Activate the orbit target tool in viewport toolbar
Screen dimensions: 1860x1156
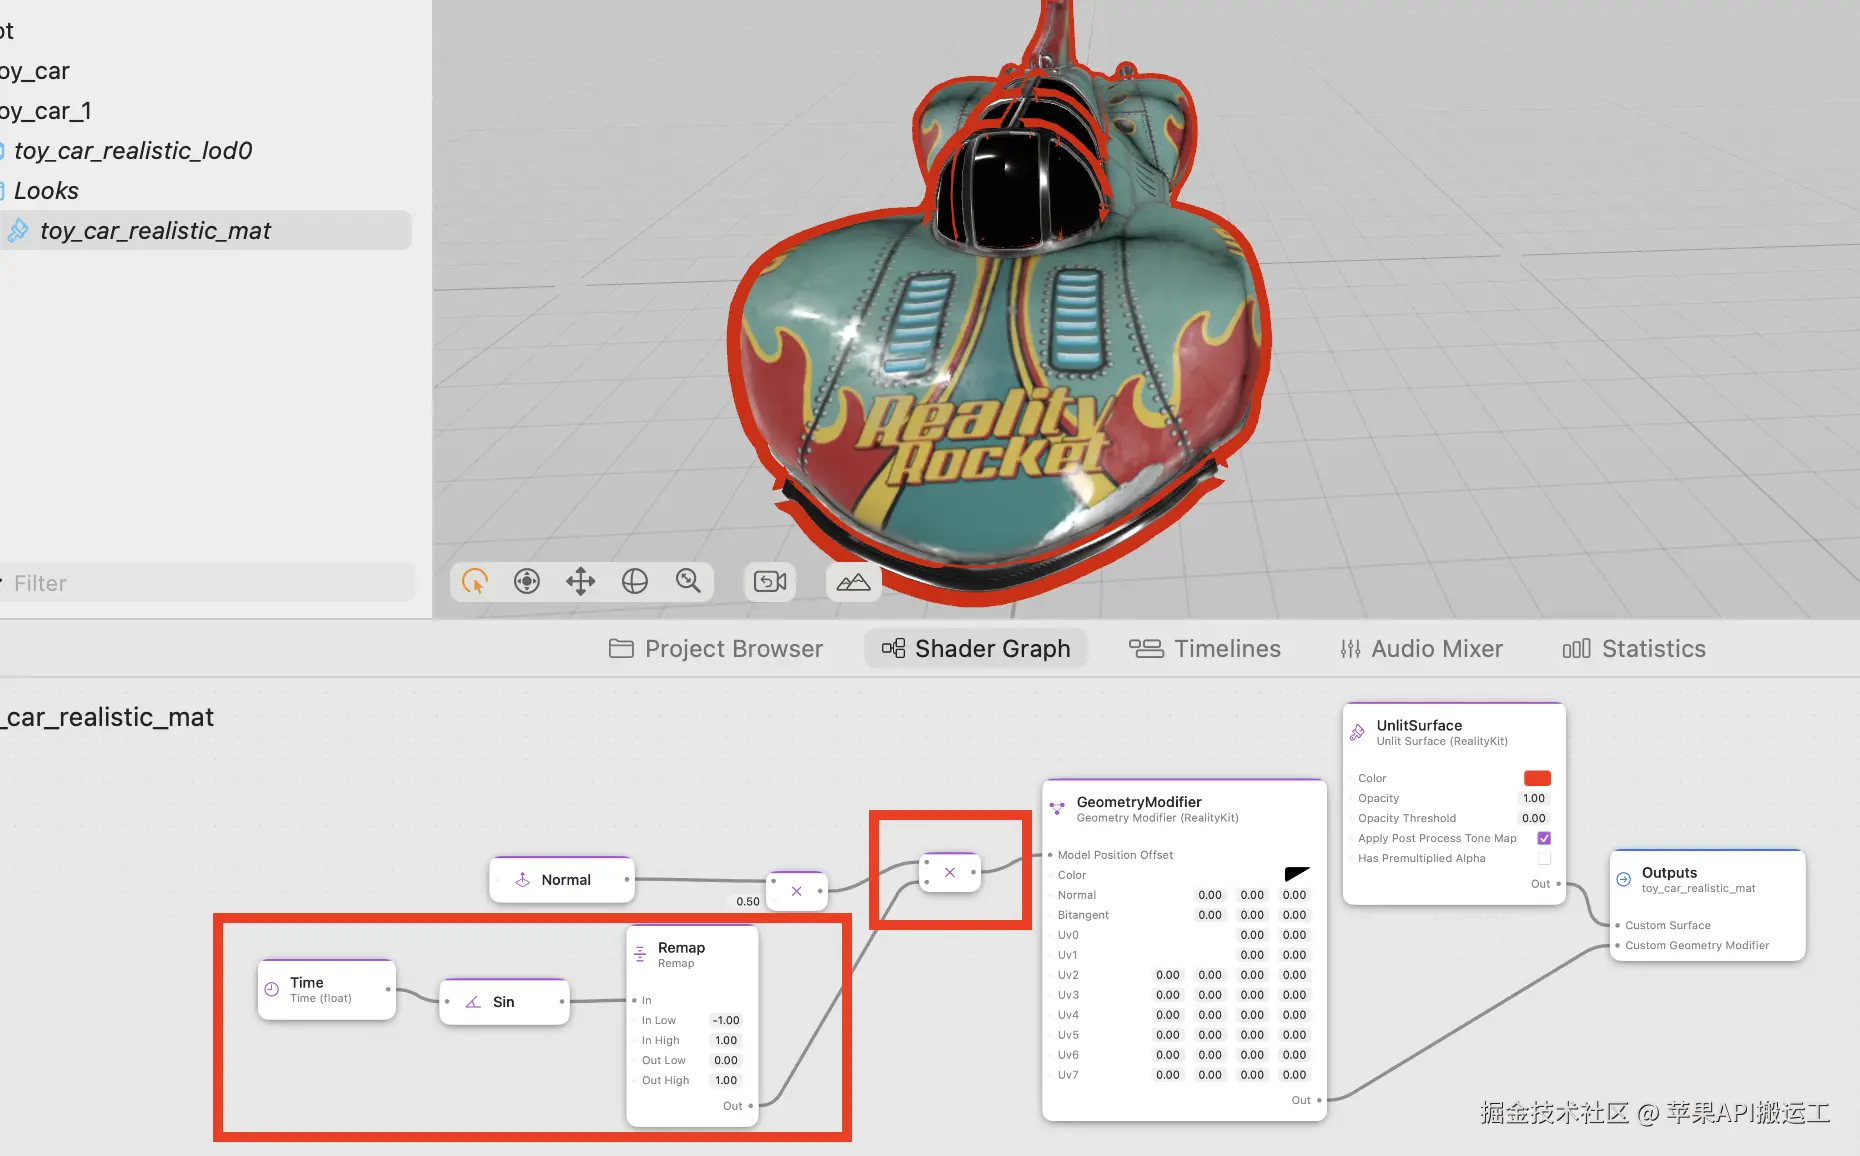point(527,581)
